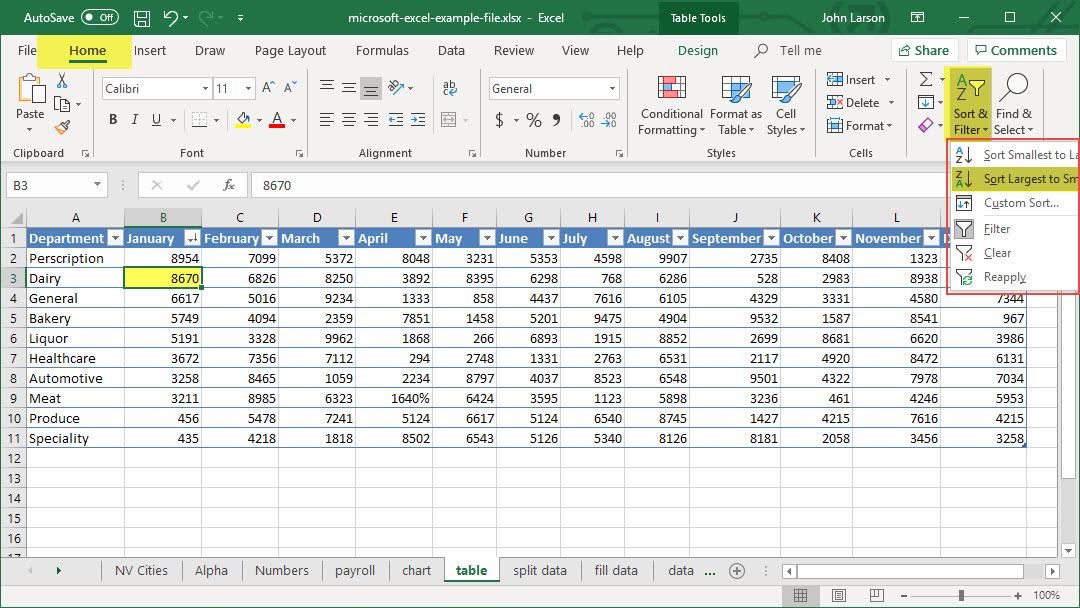
Task: Click the Save icon in title bar
Action: point(142,18)
